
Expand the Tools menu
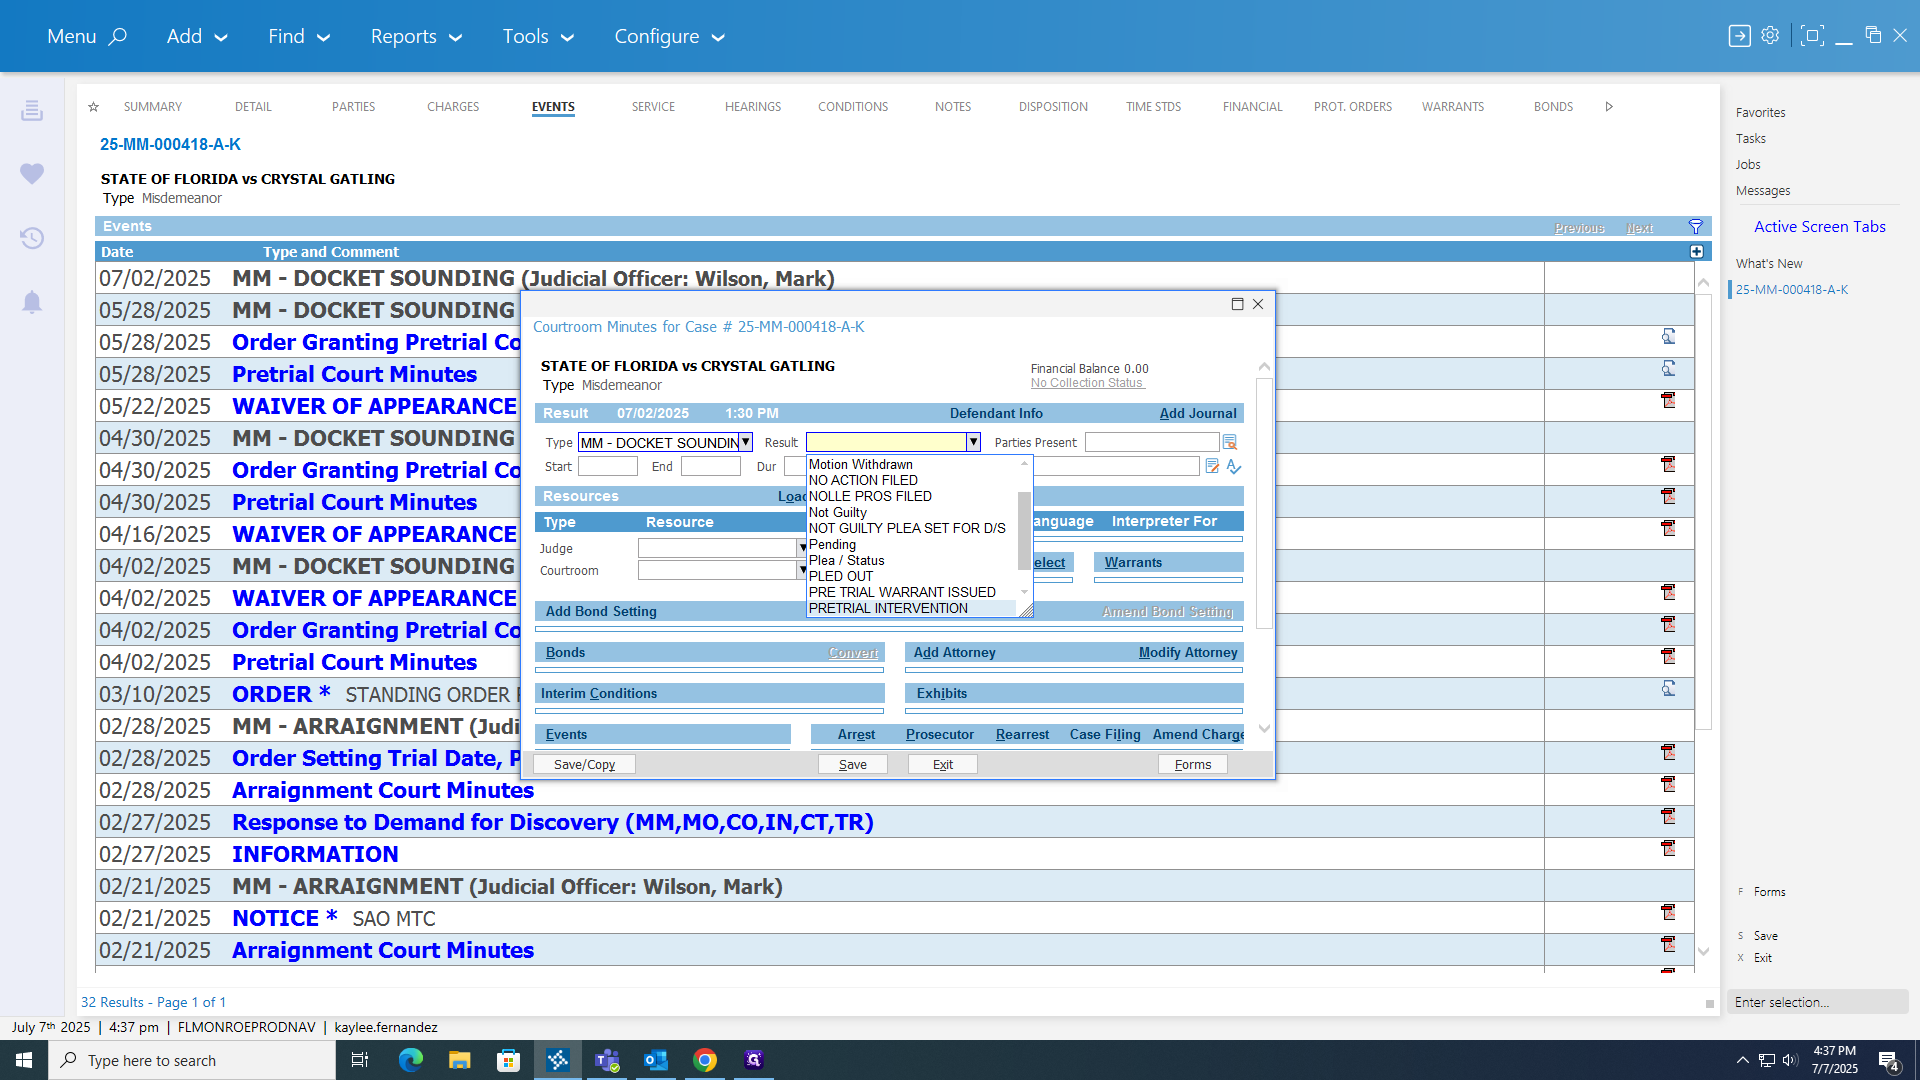538,37
